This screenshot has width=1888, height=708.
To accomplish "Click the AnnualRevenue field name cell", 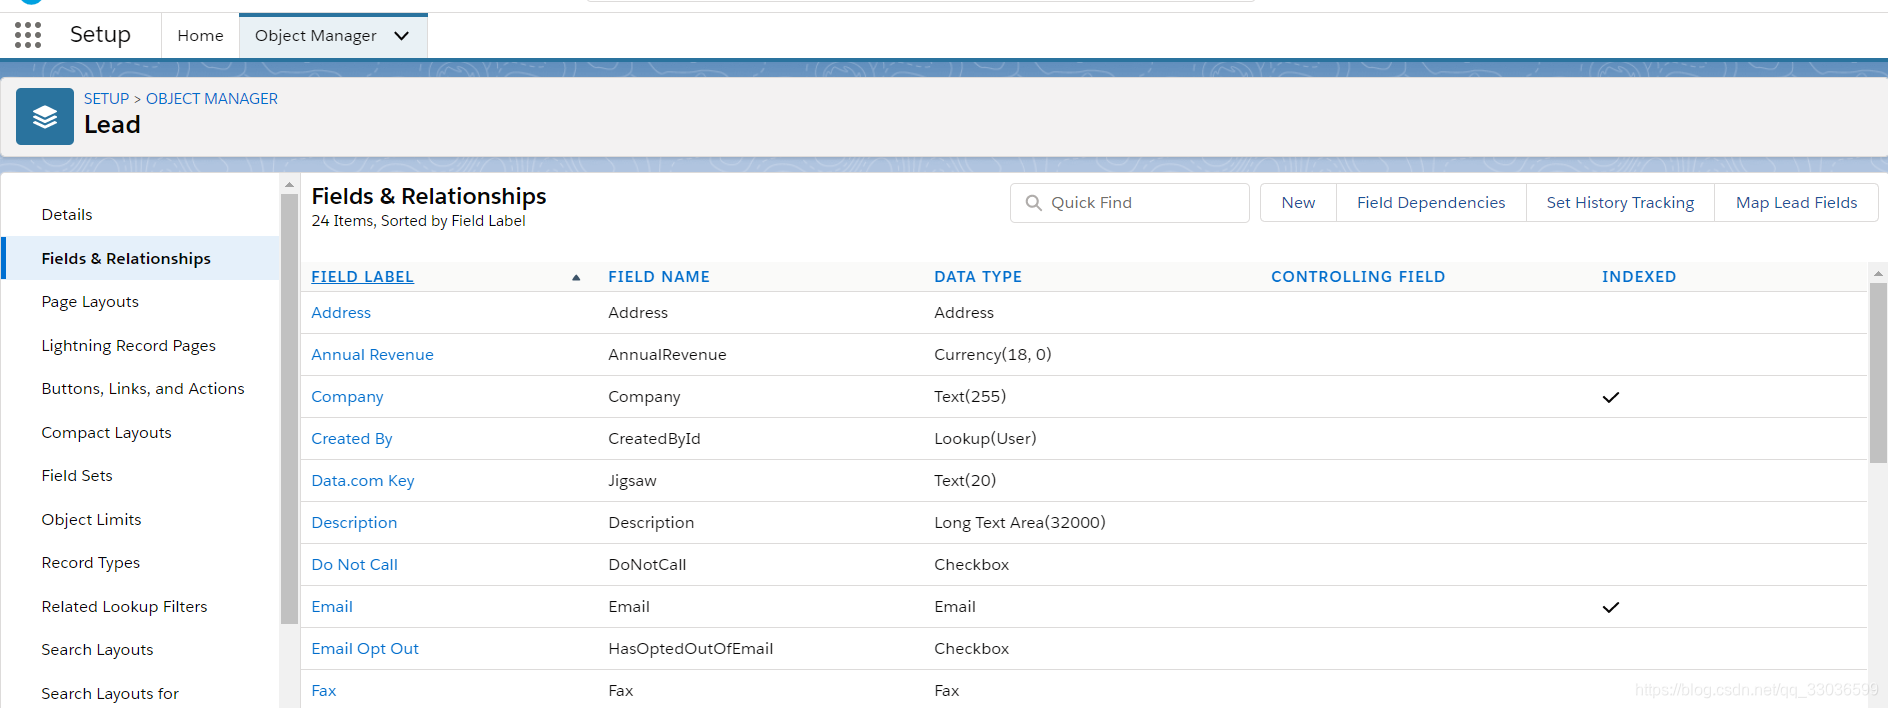I will (667, 355).
